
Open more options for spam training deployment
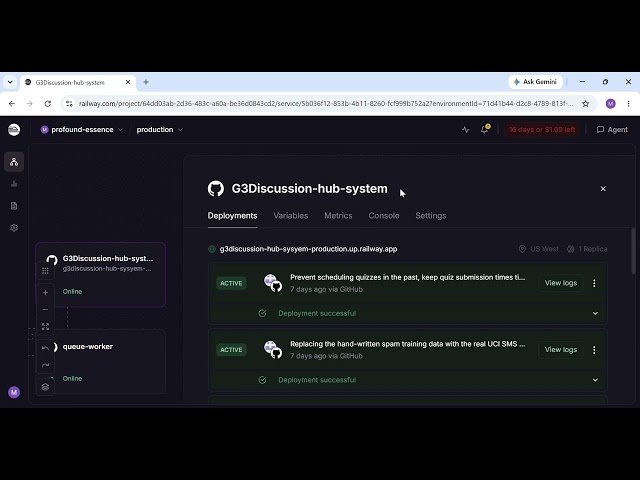[x=594, y=350]
